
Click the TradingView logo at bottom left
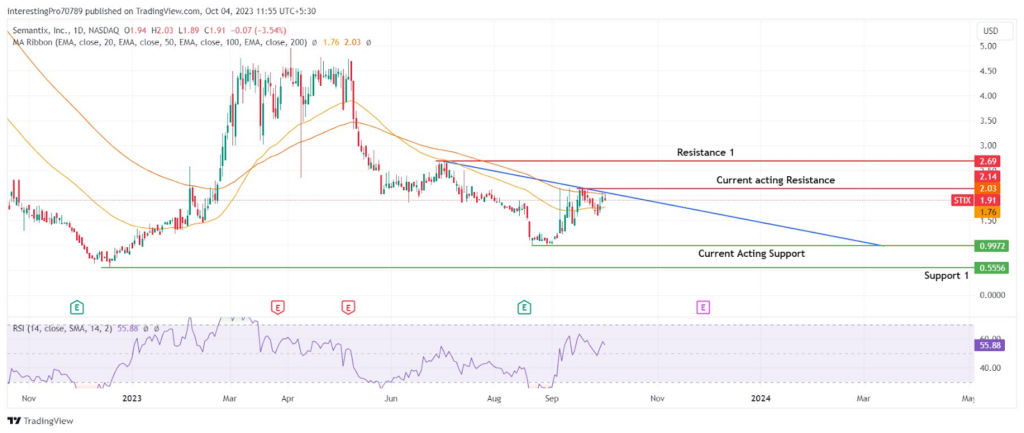(x=40, y=421)
